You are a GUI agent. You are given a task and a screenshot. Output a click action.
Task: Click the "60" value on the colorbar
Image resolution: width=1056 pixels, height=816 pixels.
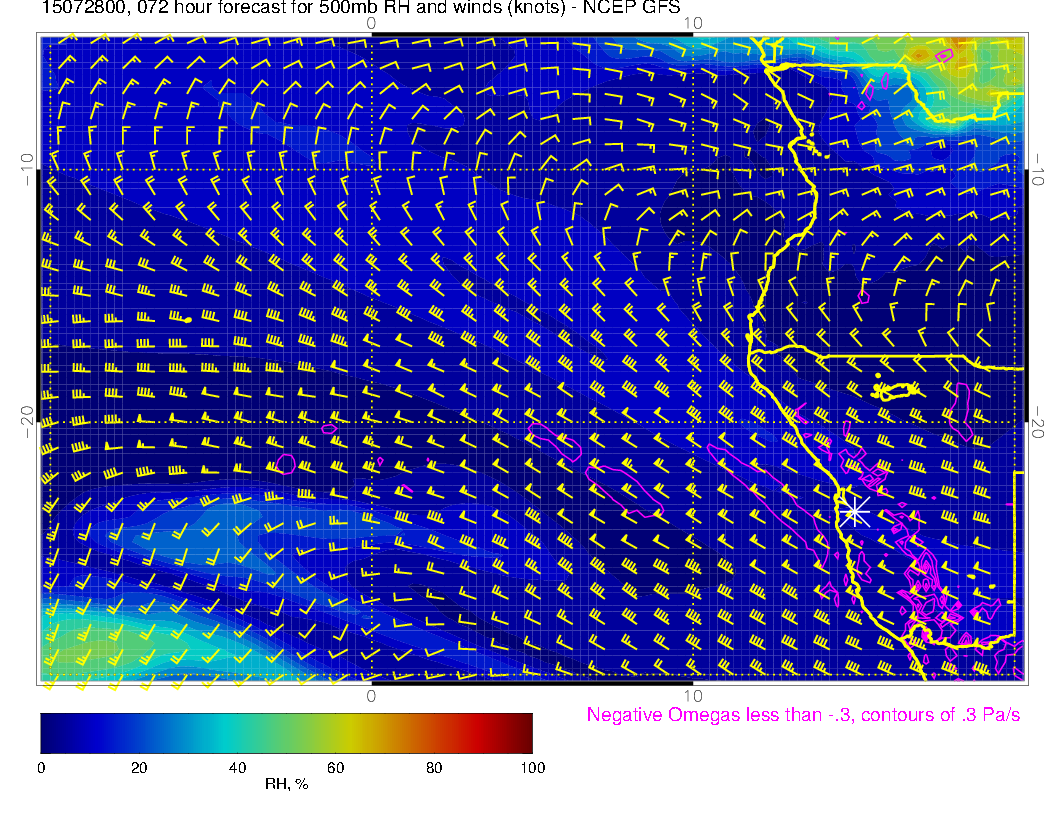(335, 768)
